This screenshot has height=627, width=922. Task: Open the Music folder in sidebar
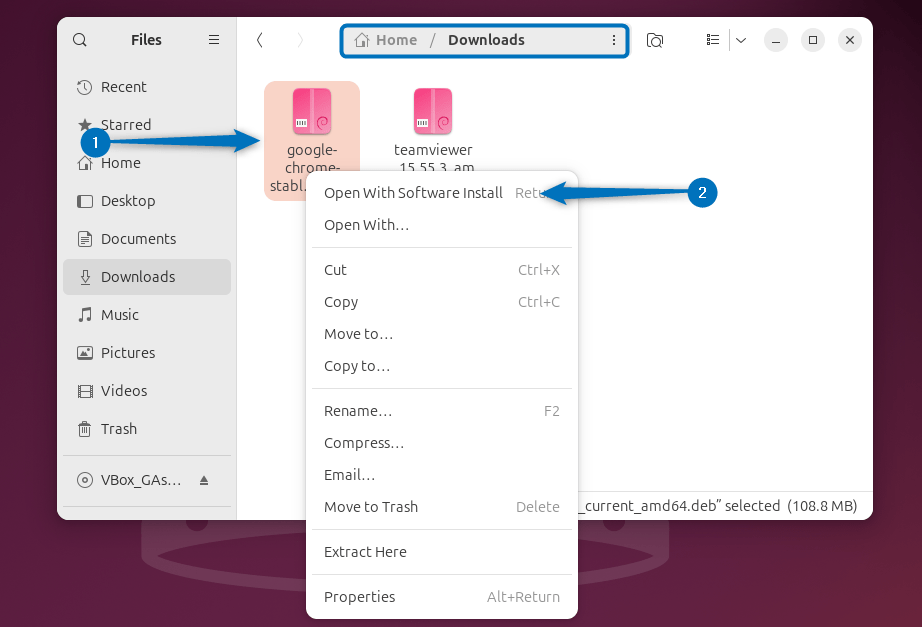(119, 314)
